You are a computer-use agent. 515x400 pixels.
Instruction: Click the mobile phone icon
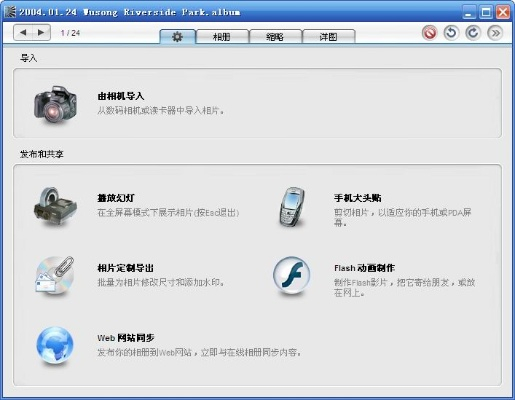tap(292, 207)
